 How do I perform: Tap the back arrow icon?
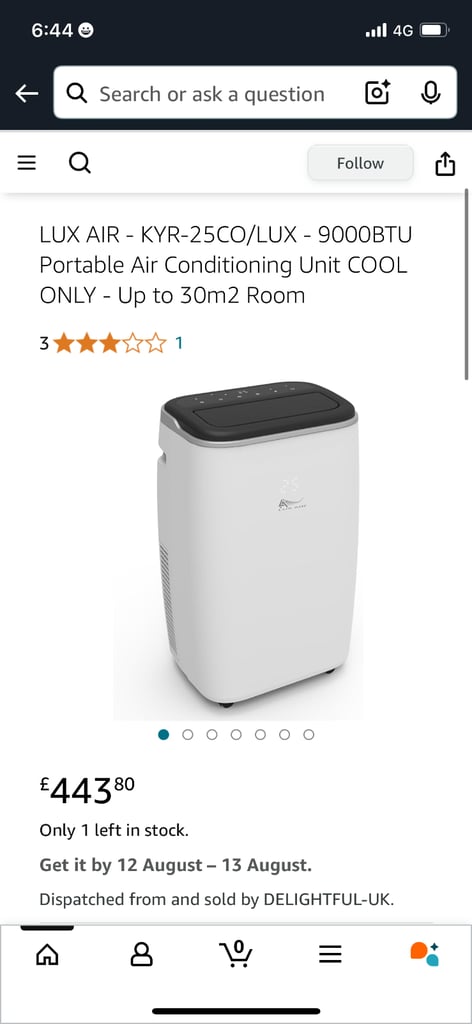26,93
